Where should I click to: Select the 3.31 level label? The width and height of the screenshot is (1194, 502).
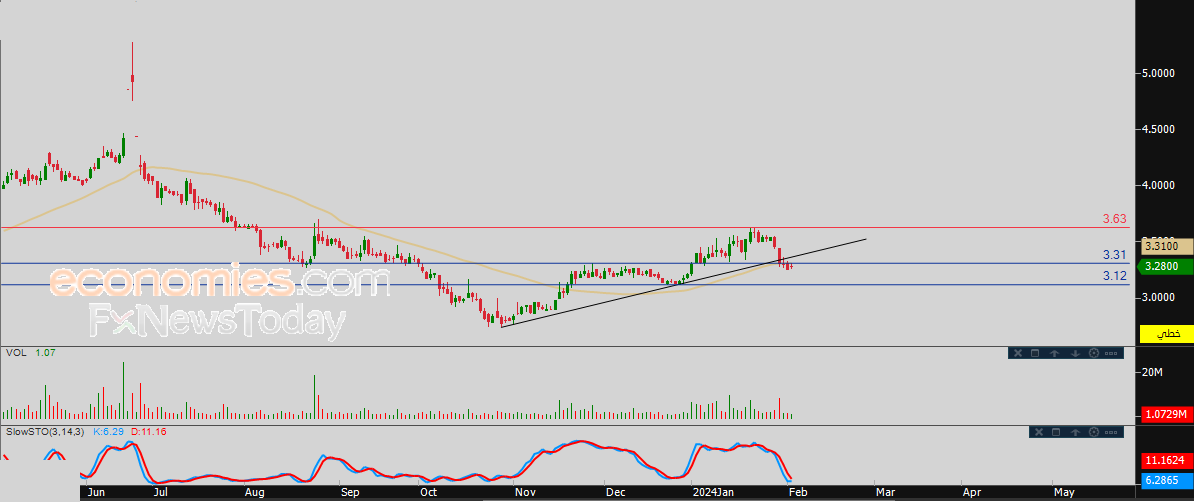[1115, 254]
